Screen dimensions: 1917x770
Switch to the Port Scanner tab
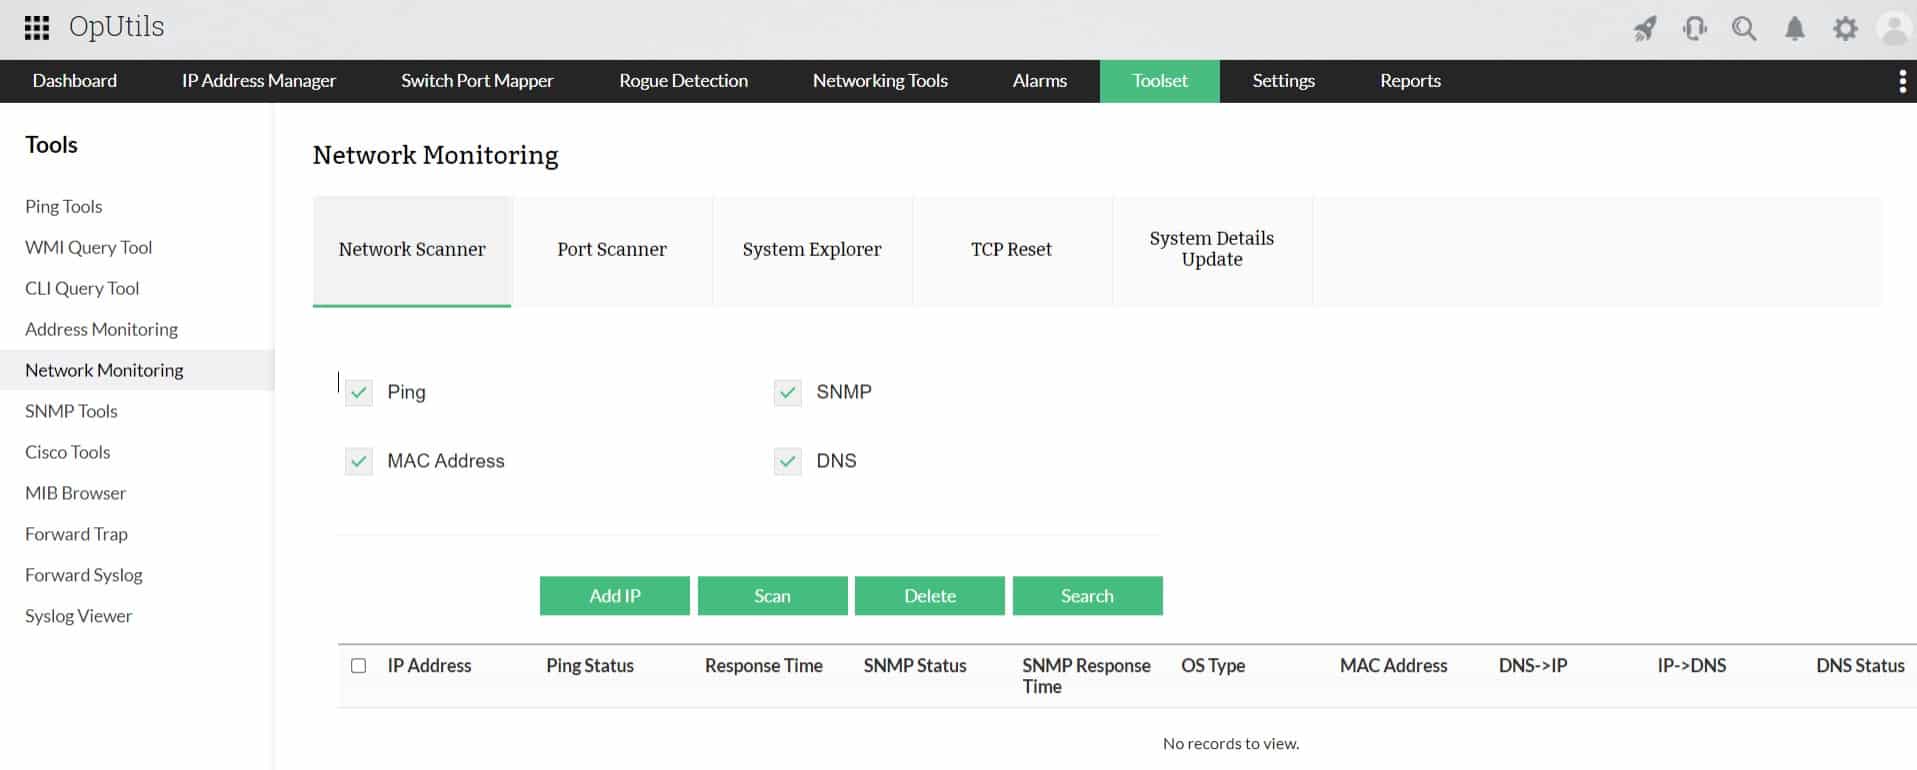pyautogui.click(x=612, y=250)
